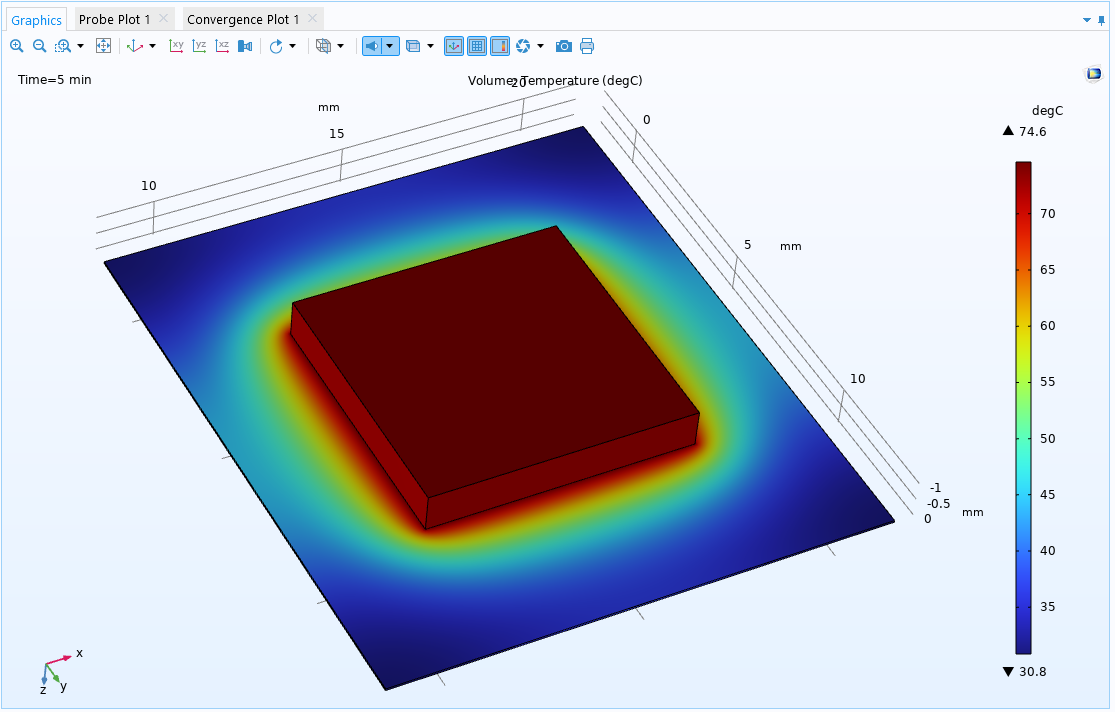Switch to the YZ plane view

[x=200, y=46]
